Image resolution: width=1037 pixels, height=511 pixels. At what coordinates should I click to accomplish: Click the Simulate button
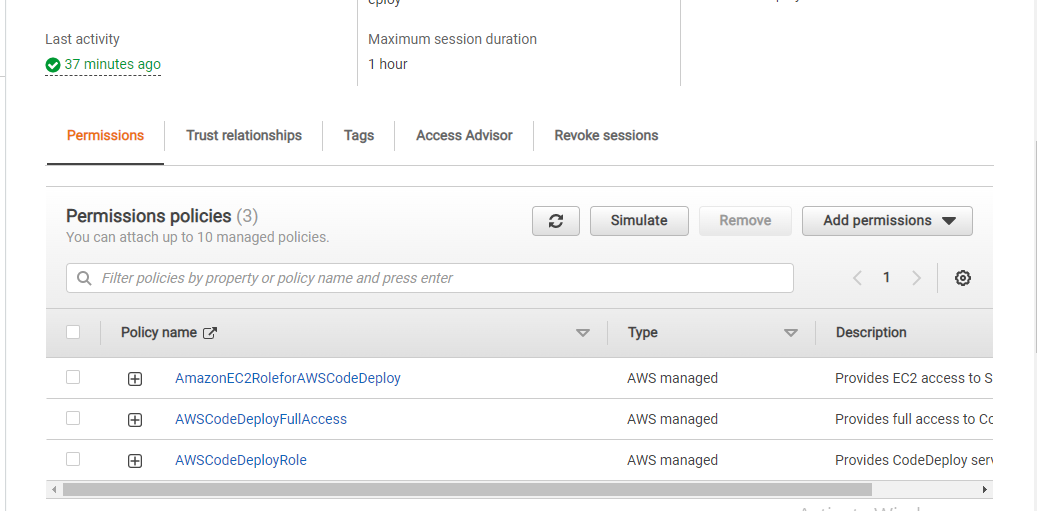point(639,221)
